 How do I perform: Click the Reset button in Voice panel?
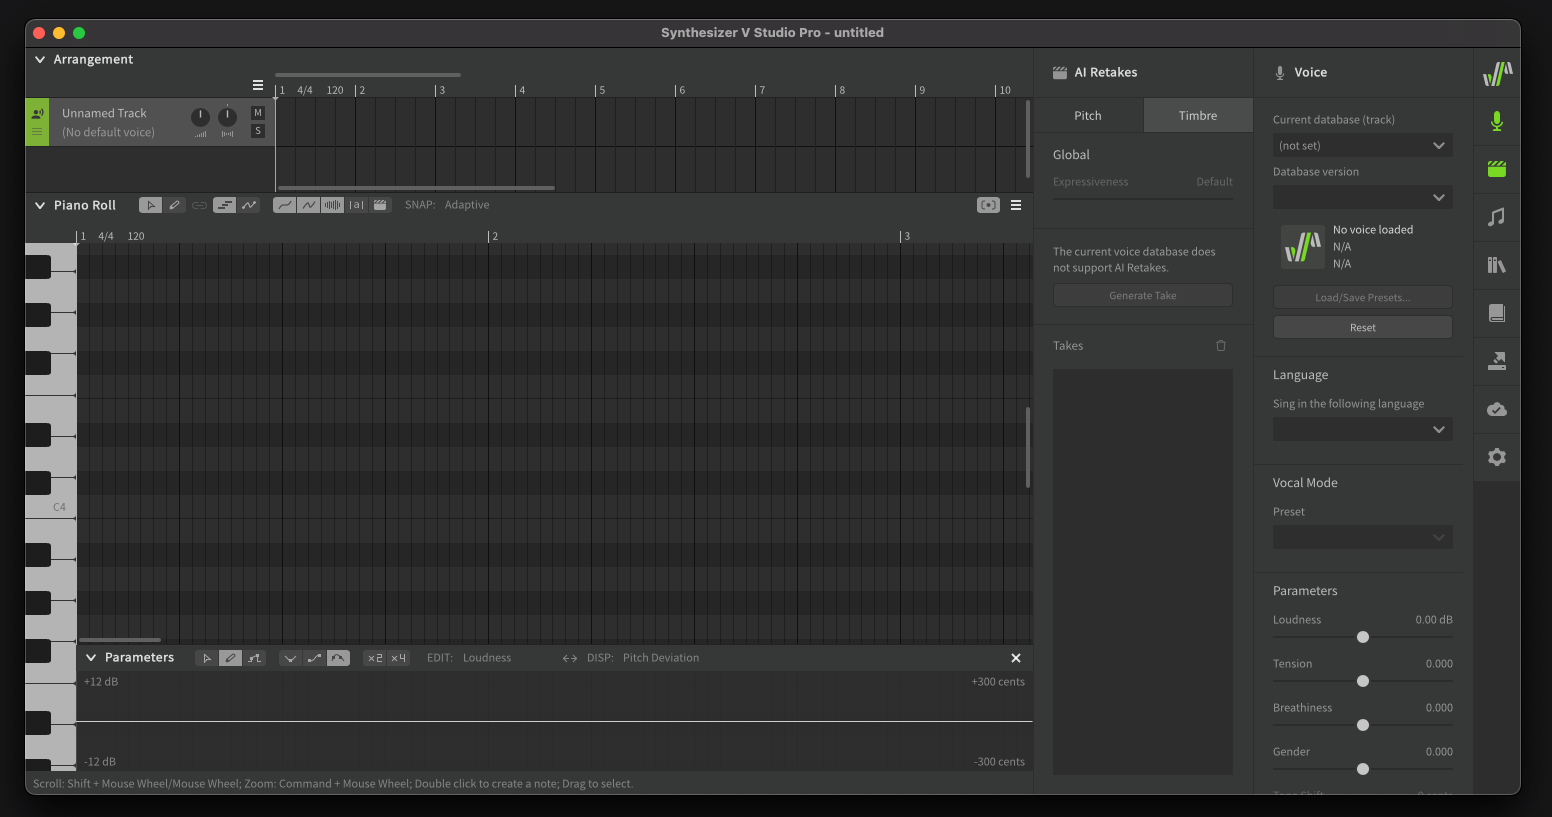coord(1363,327)
